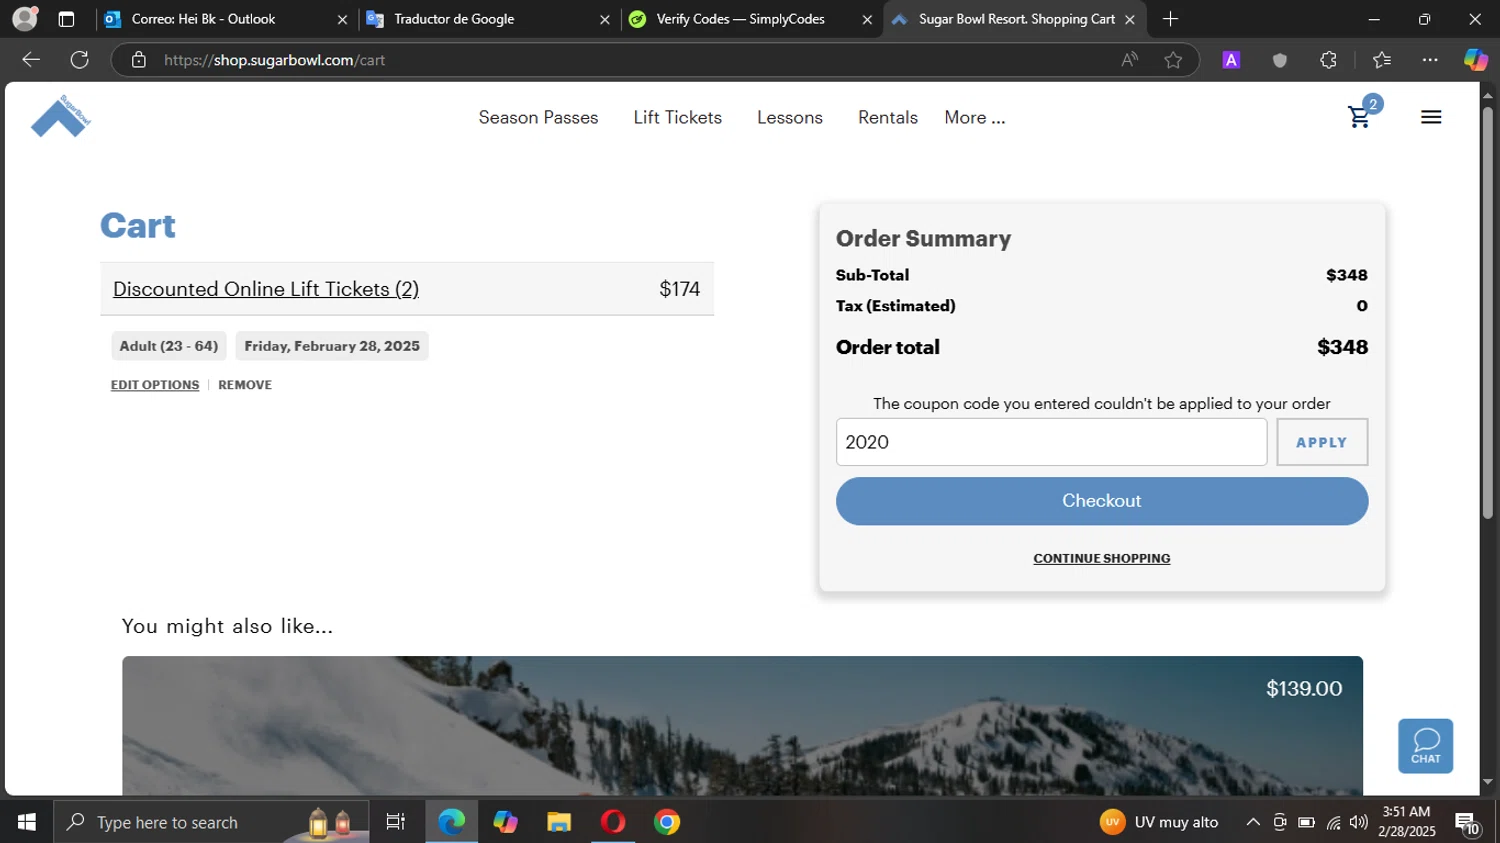Screen dimensions: 1500x843
Task: Open the UV muy alto weather widget
Action: pyautogui.click(x=1159, y=822)
